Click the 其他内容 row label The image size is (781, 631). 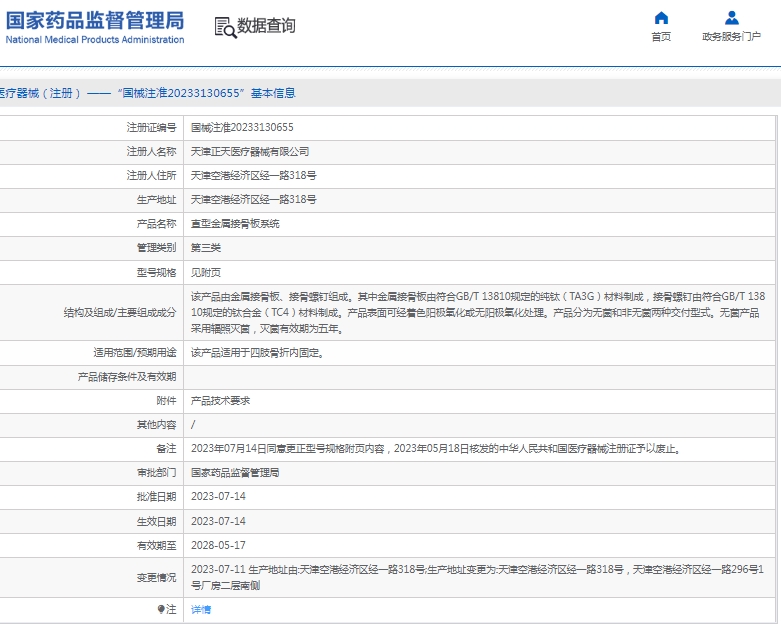(x=156, y=425)
